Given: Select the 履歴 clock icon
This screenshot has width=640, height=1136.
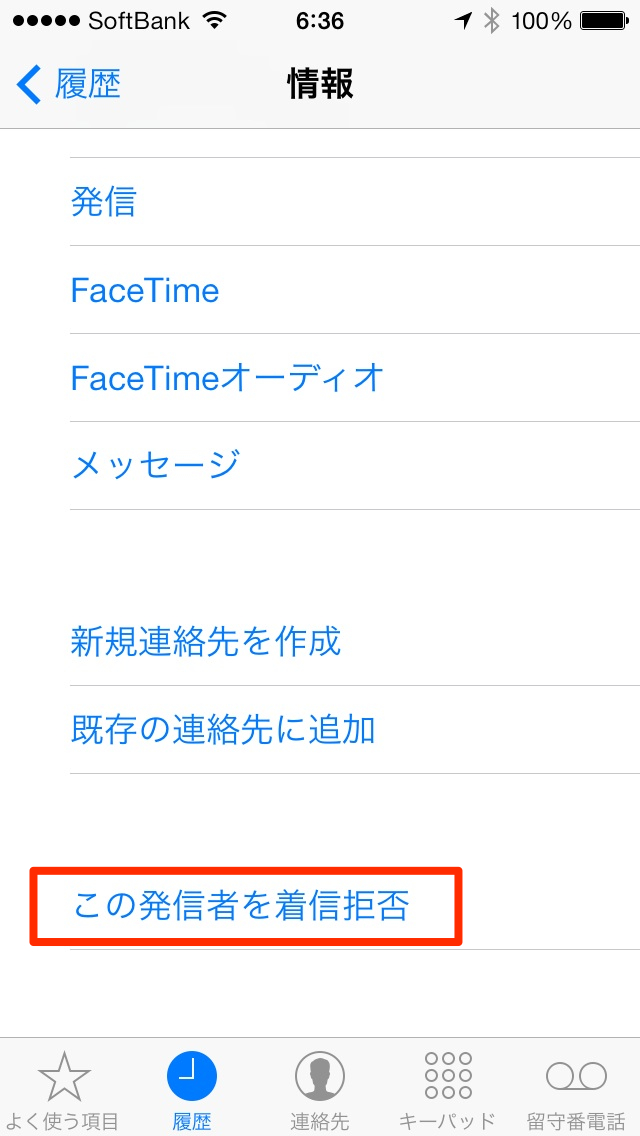Looking at the screenshot, I should (192, 1076).
